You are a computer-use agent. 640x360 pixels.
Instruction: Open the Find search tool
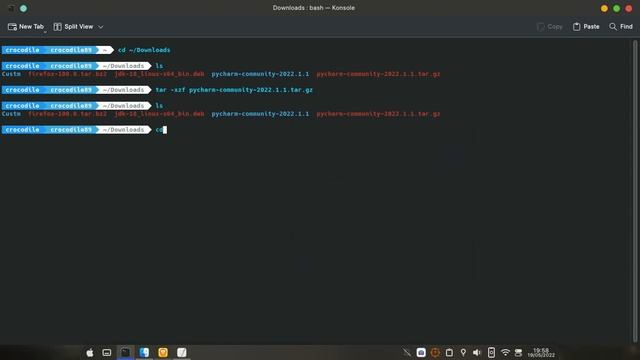621,27
